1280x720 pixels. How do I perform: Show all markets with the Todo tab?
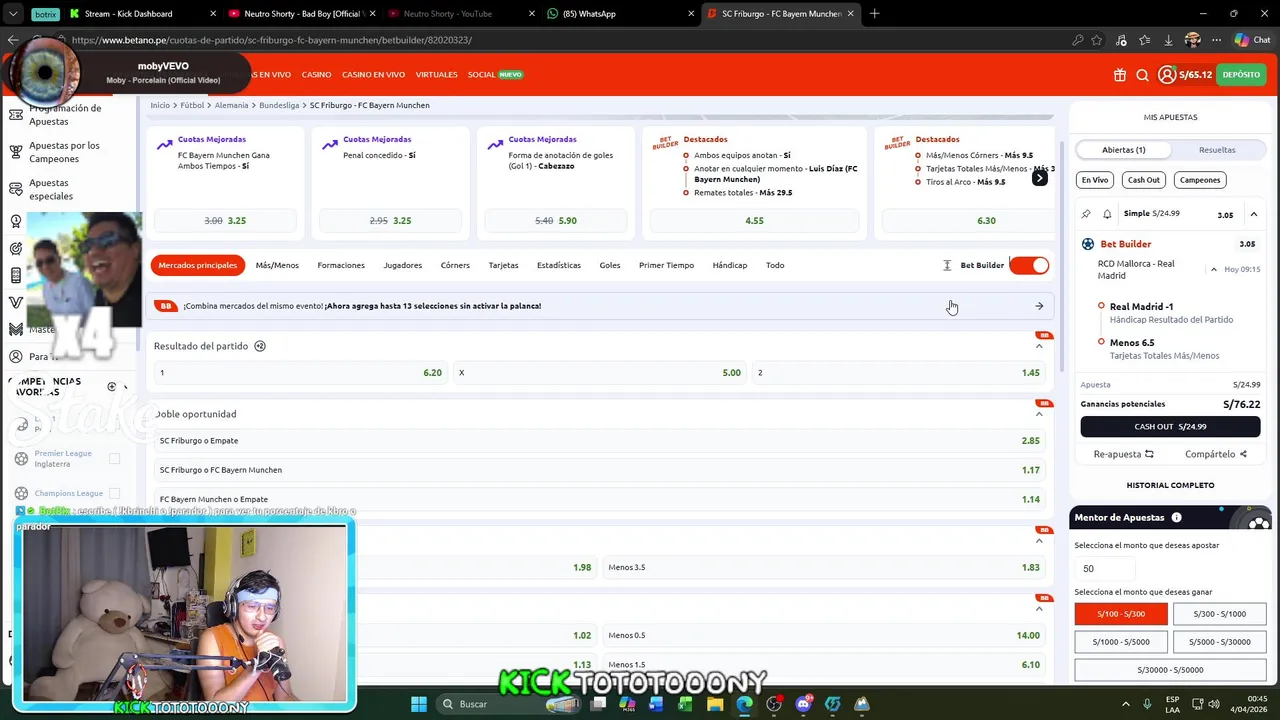[x=775, y=265]
